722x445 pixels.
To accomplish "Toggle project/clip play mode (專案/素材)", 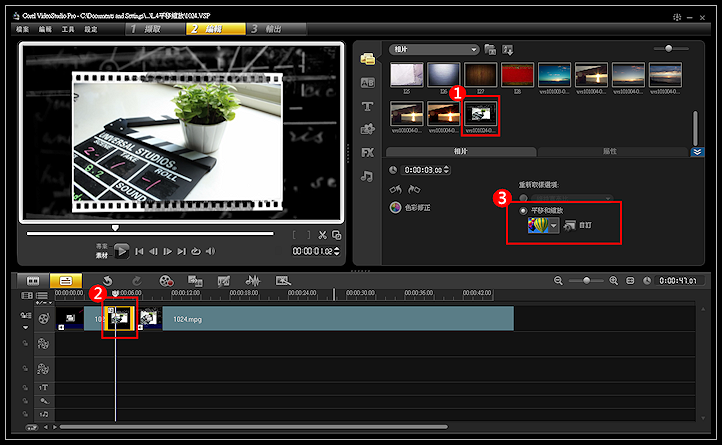I will point(101,251).
